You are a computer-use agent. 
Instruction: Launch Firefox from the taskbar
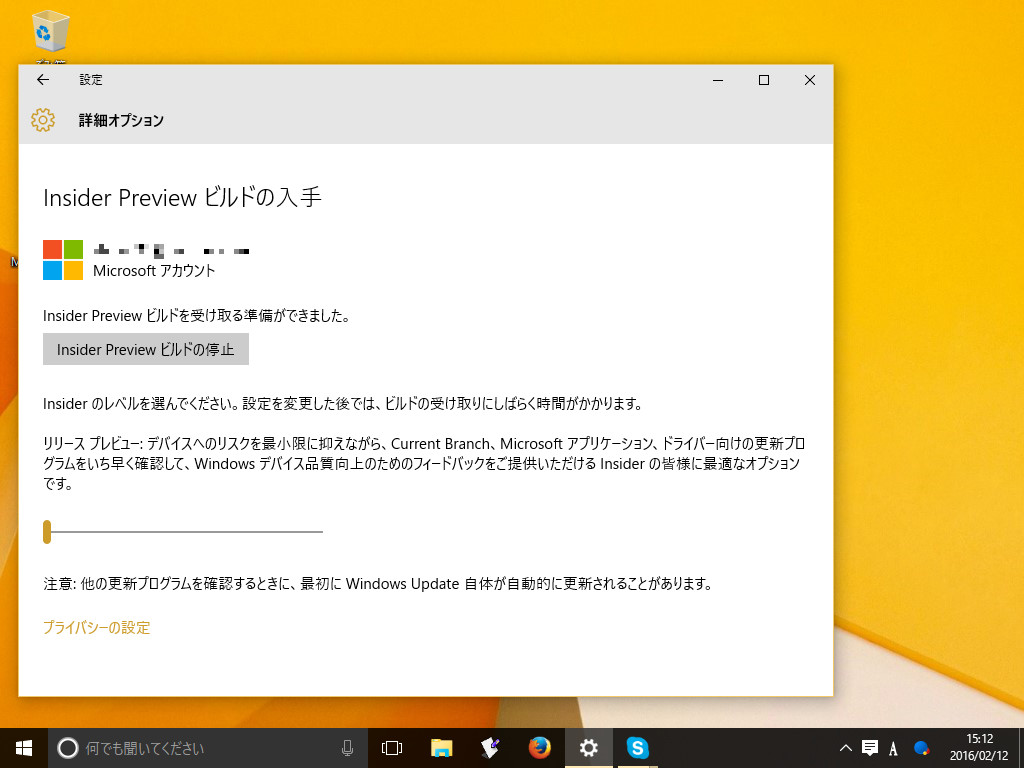(539, 747)
